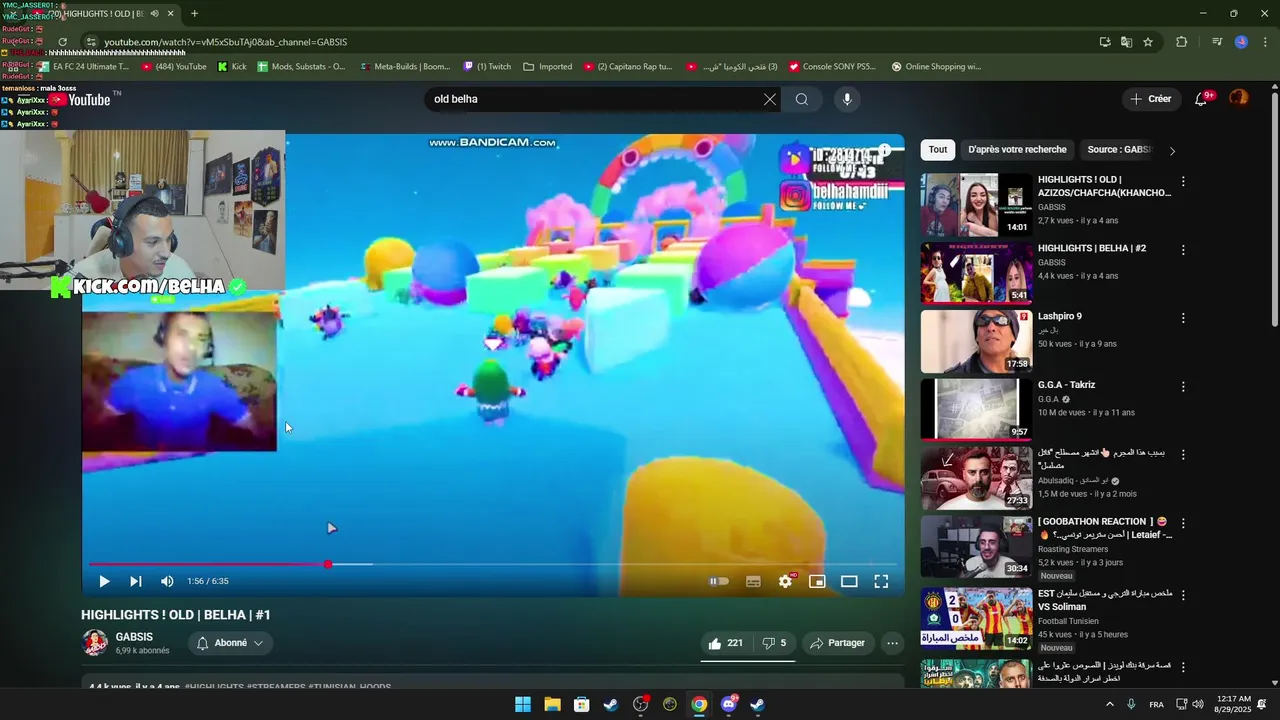Open options for the Abulsadiq video
The image size is (1280, 720).
1183,454
